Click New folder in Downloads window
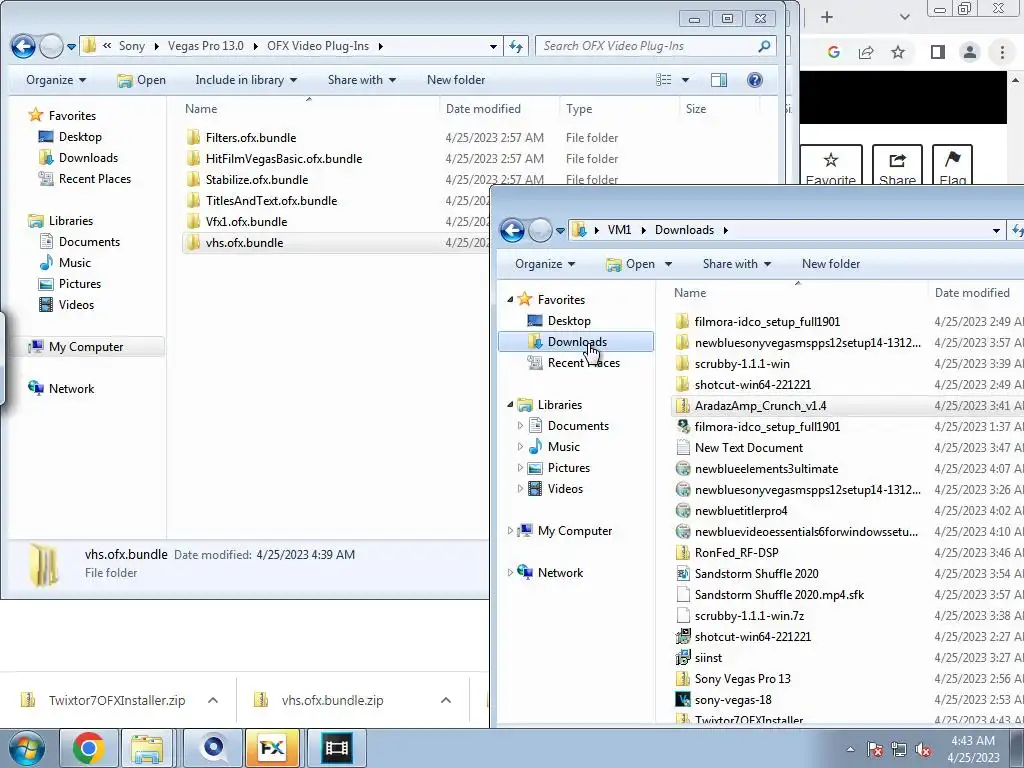The height and width of the screenshot is (768, 1024). pos(831,264)
